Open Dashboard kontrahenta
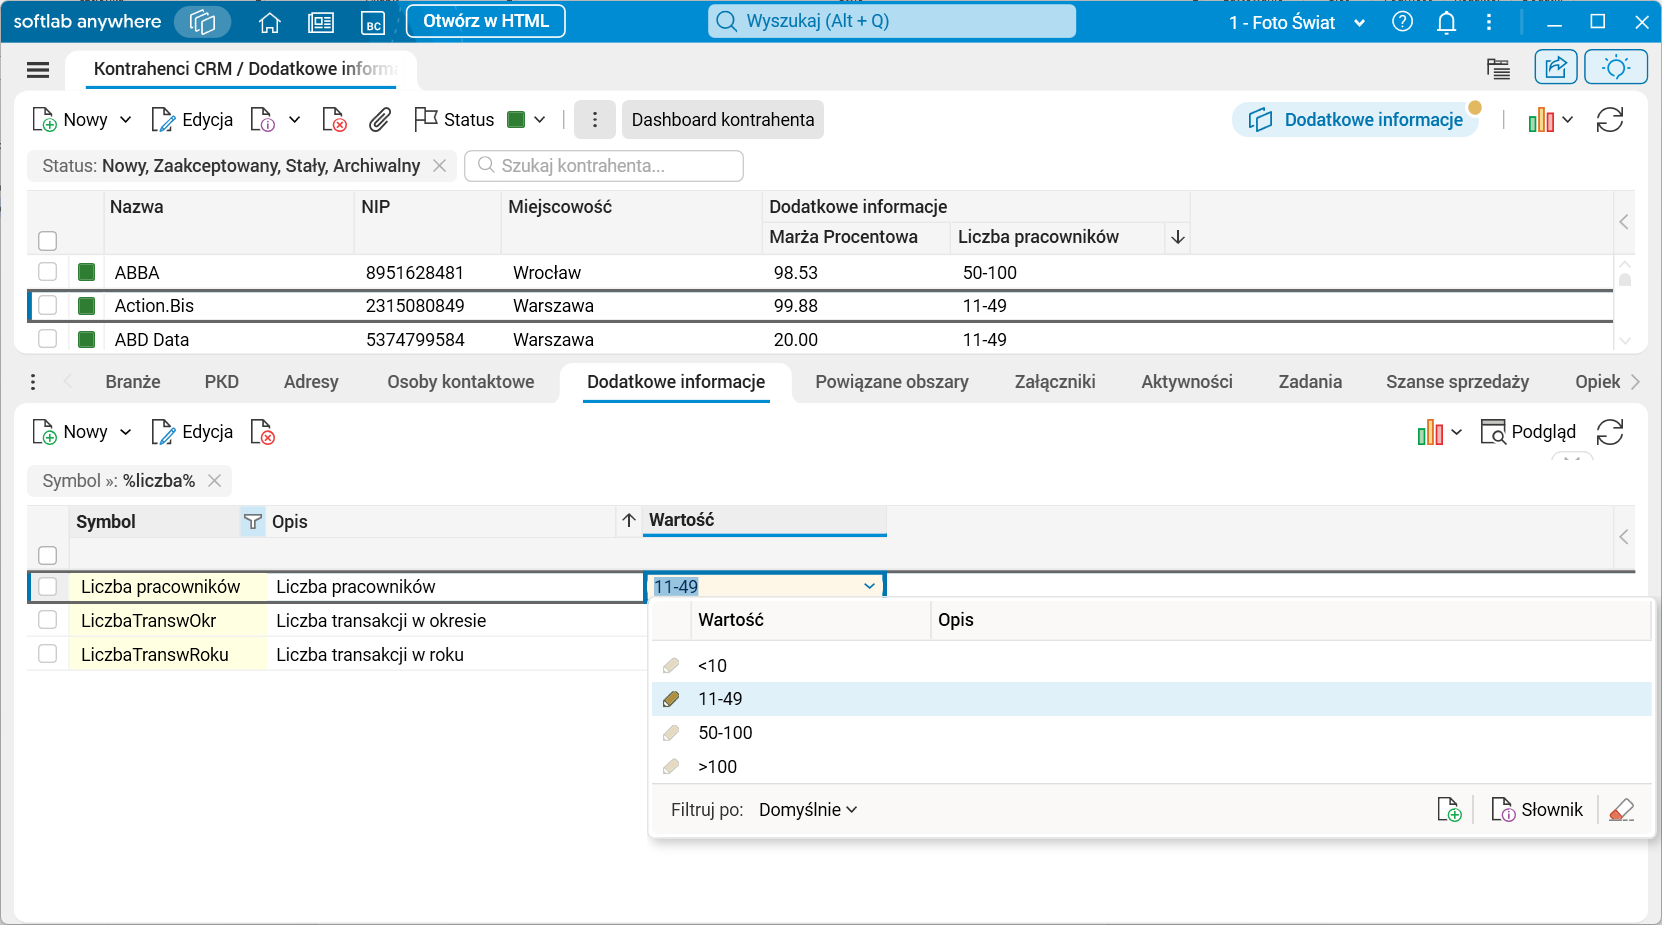 click(723, 120)
